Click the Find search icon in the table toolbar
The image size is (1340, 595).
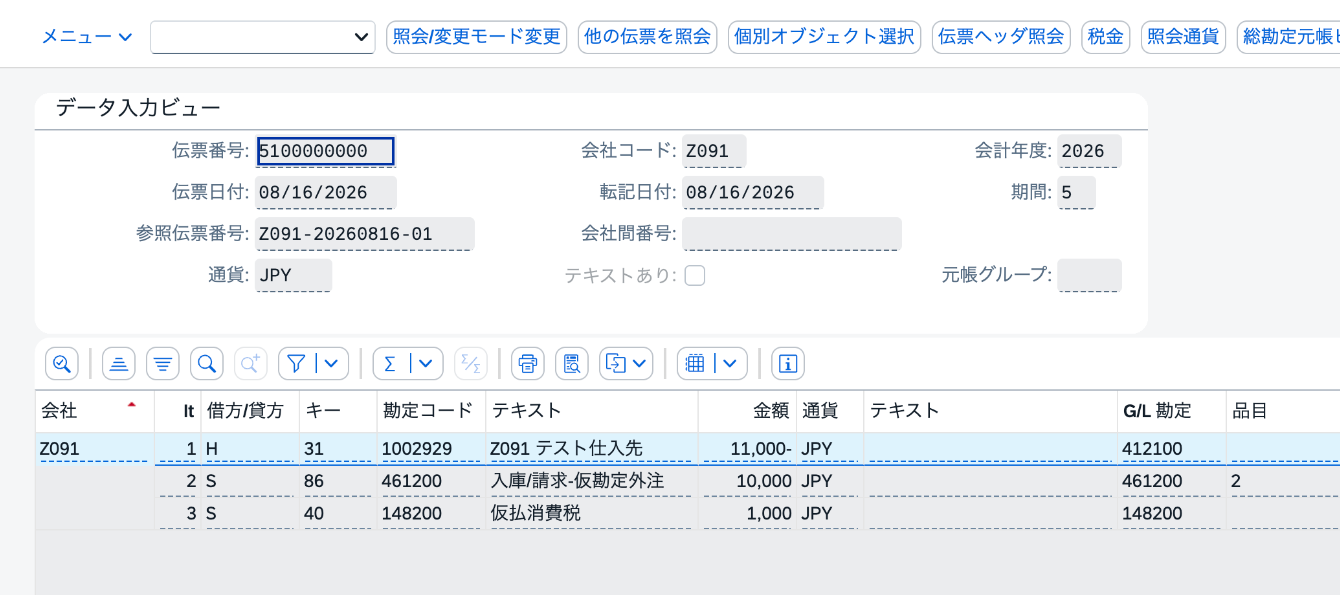pyautogui.click(x=207, y=364)
